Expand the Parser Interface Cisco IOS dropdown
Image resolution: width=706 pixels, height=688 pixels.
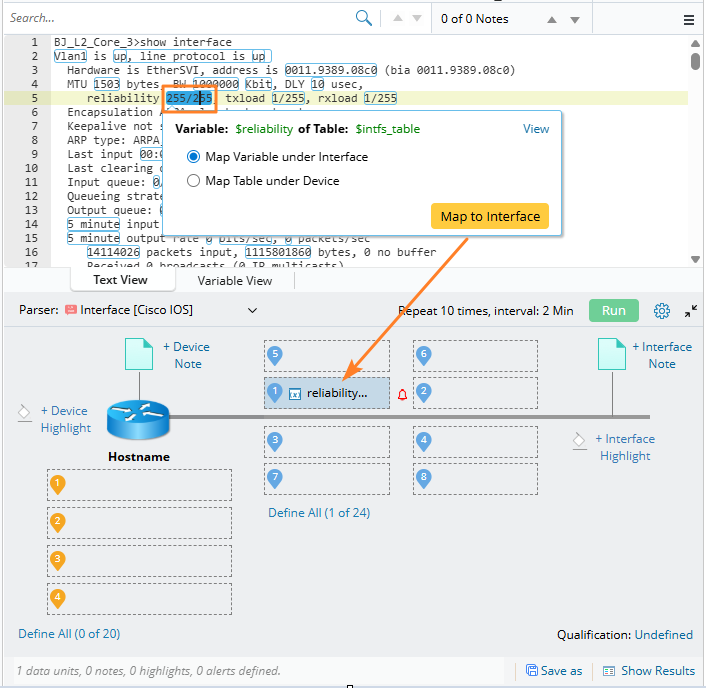tap(251, 311)
